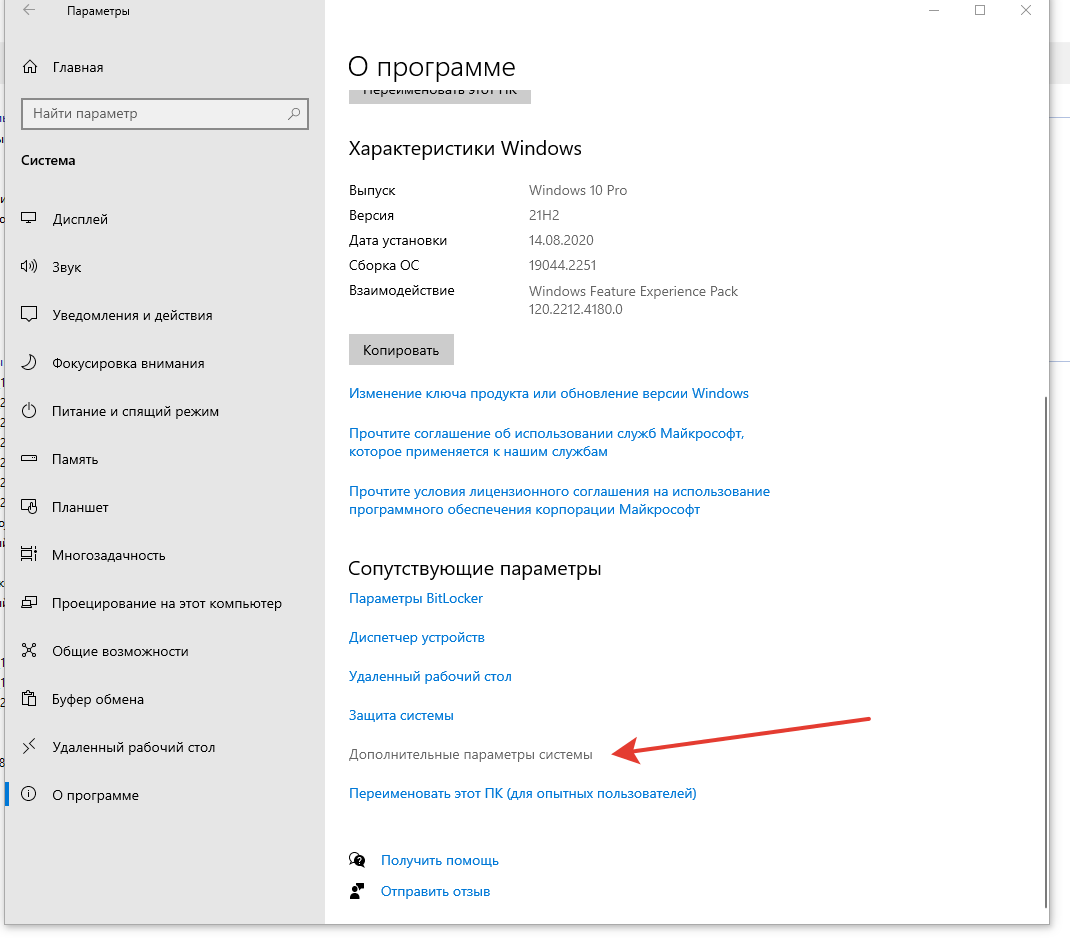Viewport: 1070px width, 940px height.
Task: Click the magnifier icon in the search box
Action: tap(294, 113)
